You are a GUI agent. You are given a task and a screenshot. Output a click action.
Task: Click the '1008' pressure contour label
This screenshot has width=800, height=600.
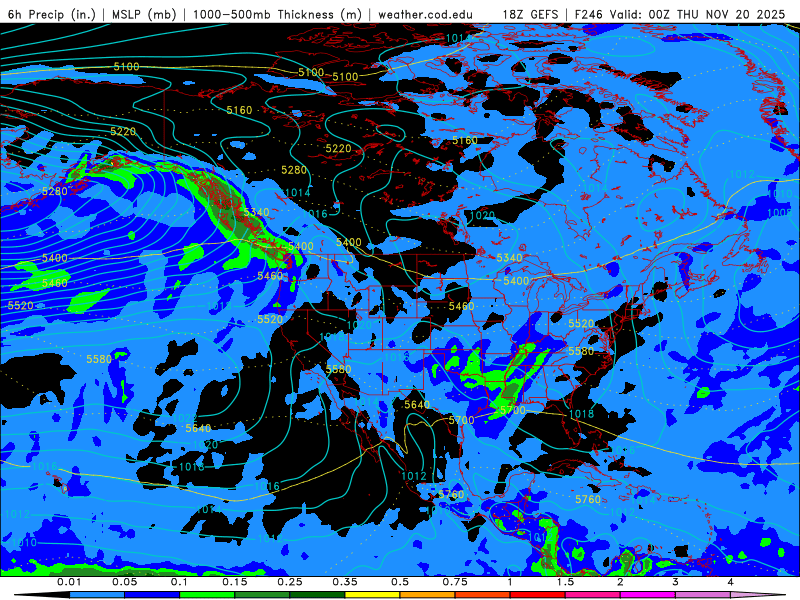pyautogui.click(x=780, y=212)
